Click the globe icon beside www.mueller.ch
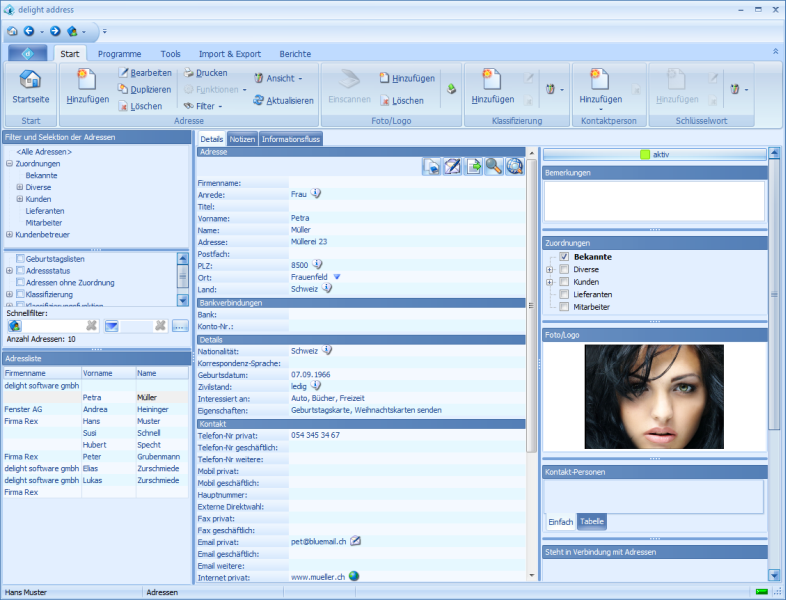This screenshot has width=786, height=600. 354,576
